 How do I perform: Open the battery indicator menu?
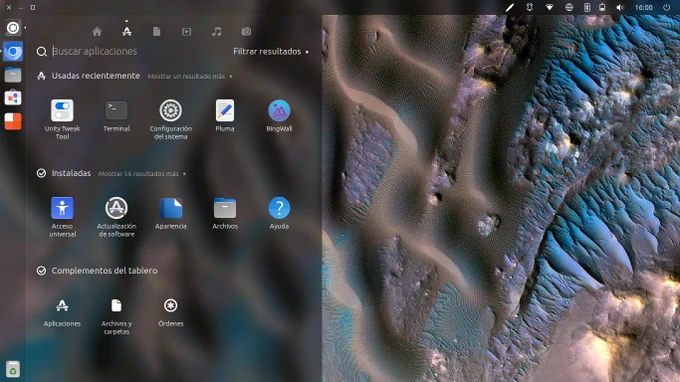click(602, 7)
